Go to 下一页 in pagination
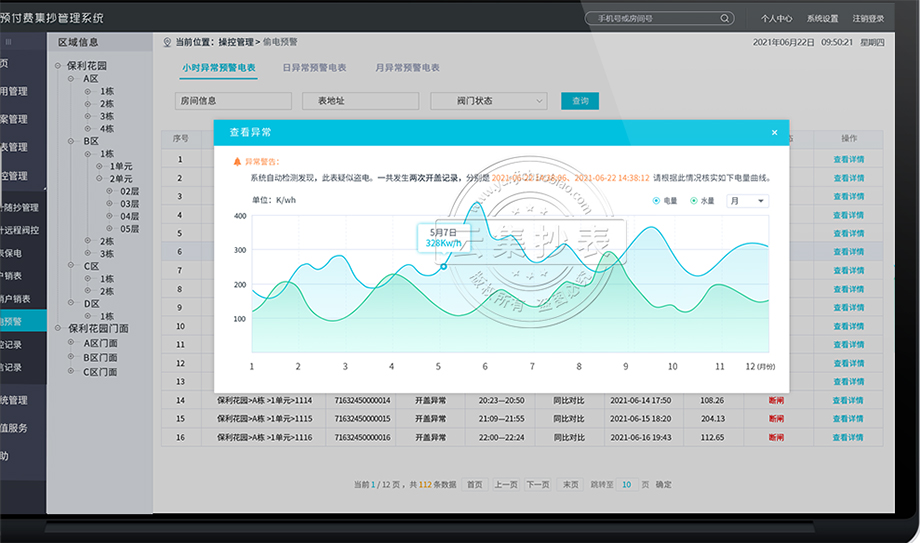The width and height of the screenshot is (920, 543). click(x=538, y=484)
